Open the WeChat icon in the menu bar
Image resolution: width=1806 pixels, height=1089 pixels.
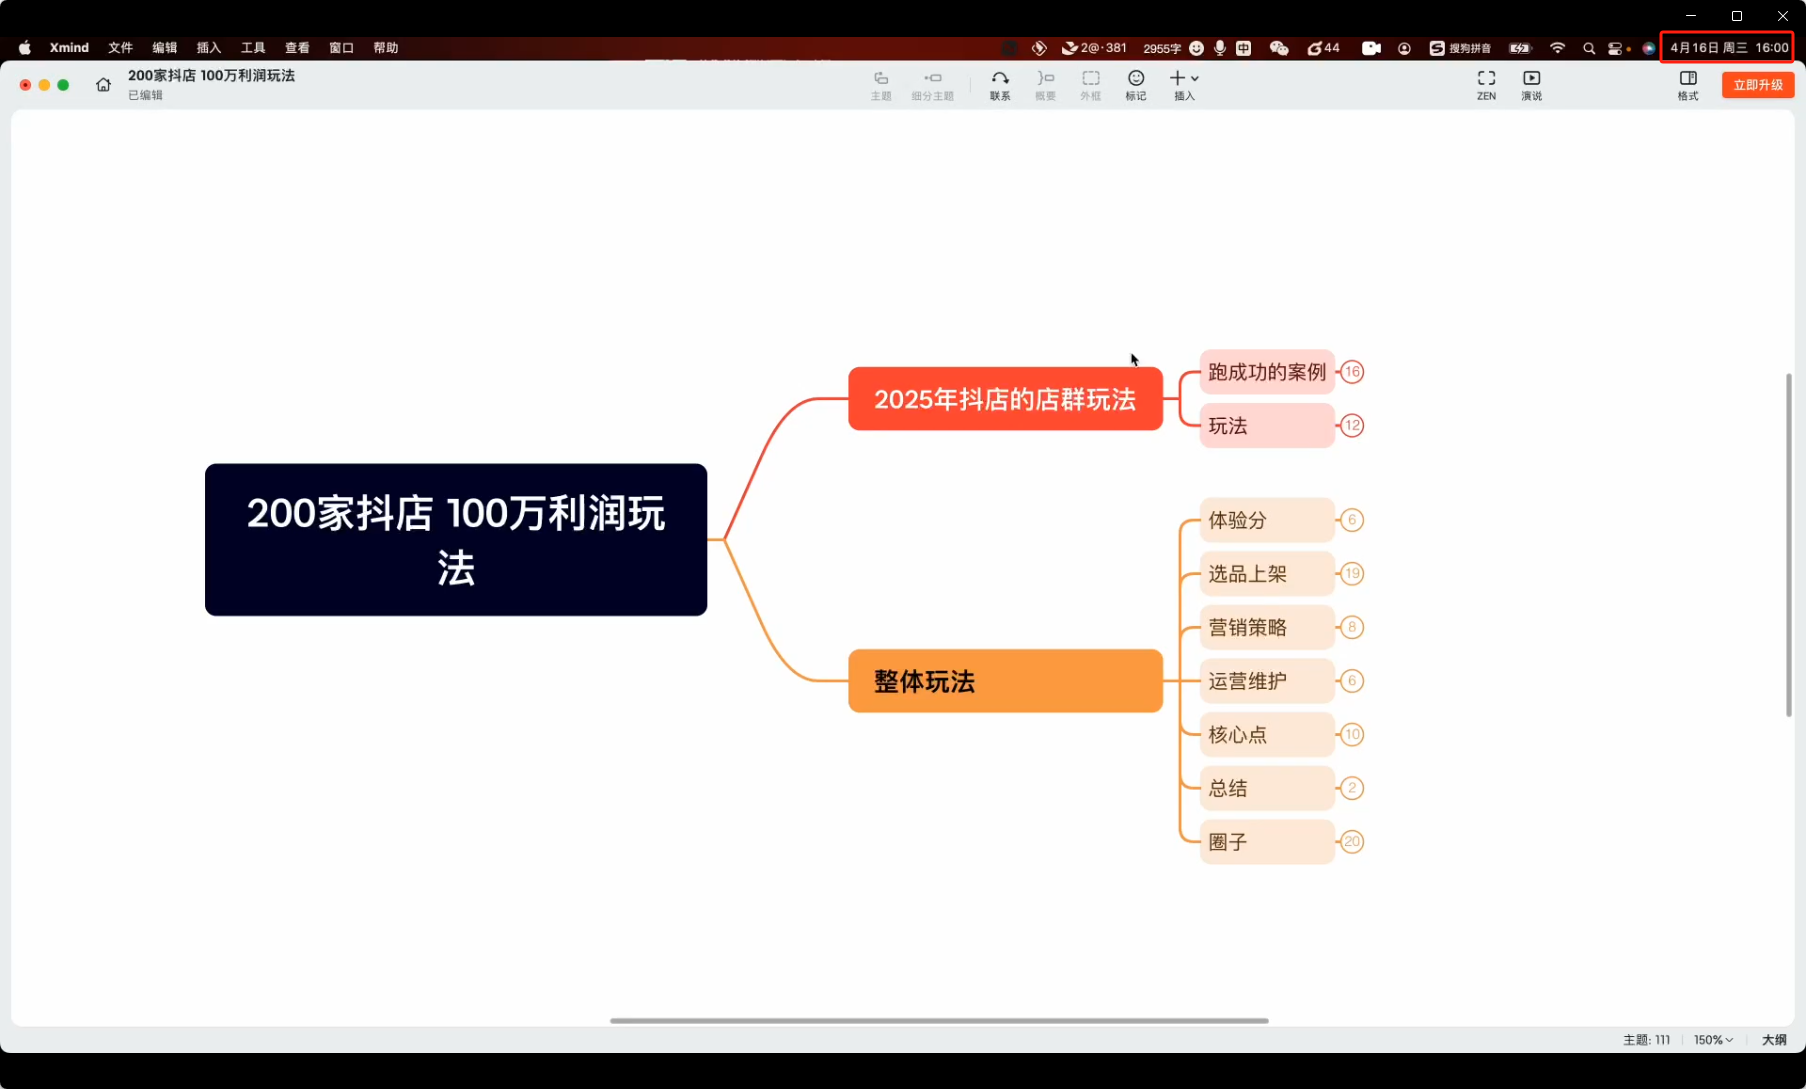(x=1278, y=48)
